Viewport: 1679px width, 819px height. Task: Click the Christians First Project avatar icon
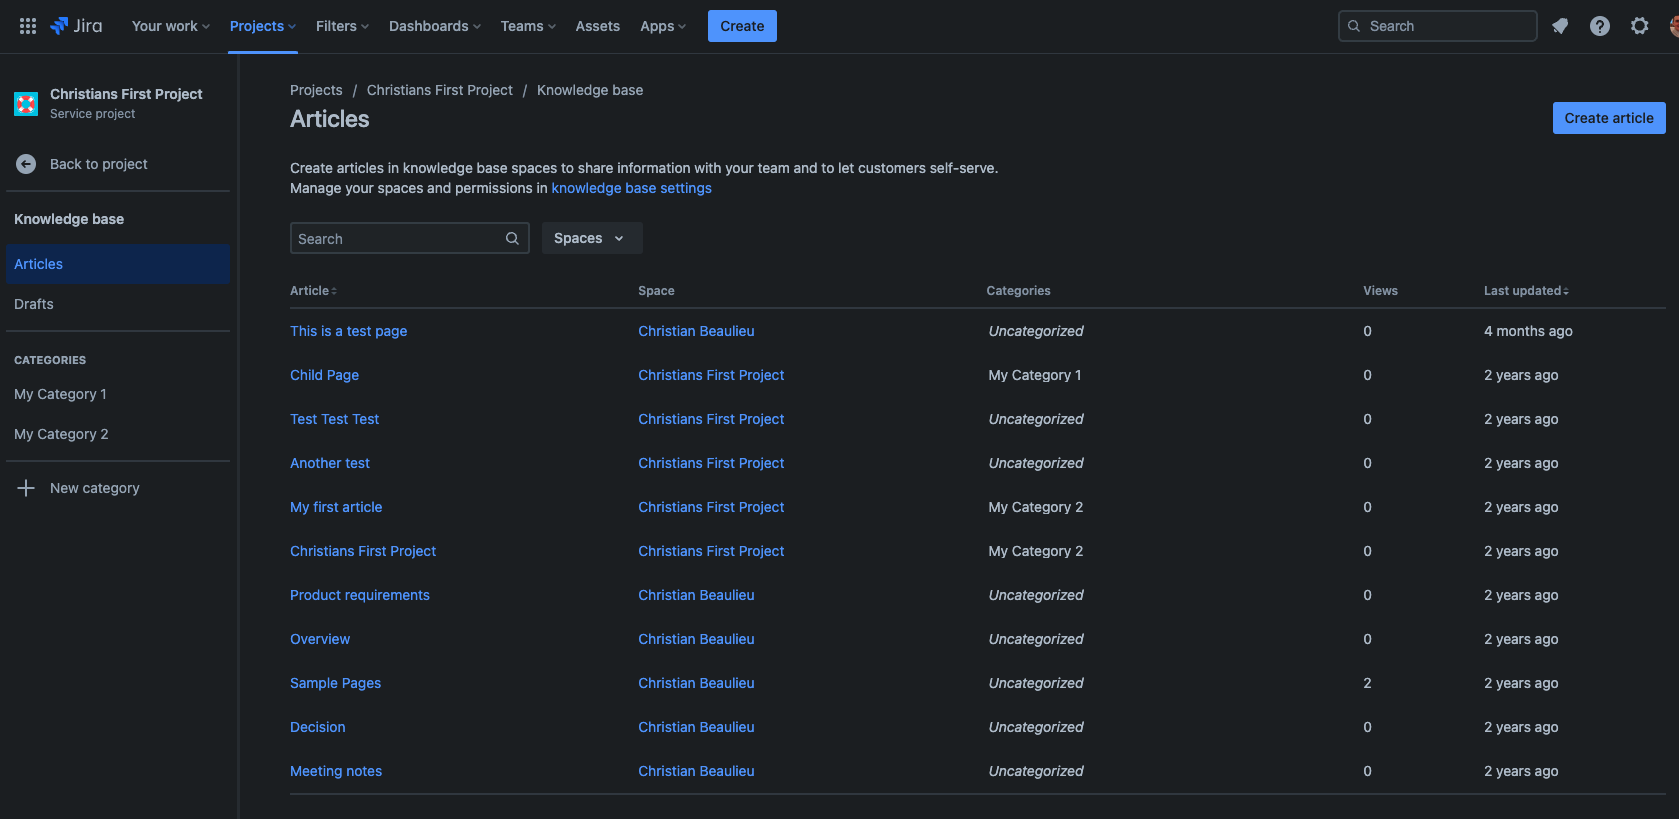(26, 103)
